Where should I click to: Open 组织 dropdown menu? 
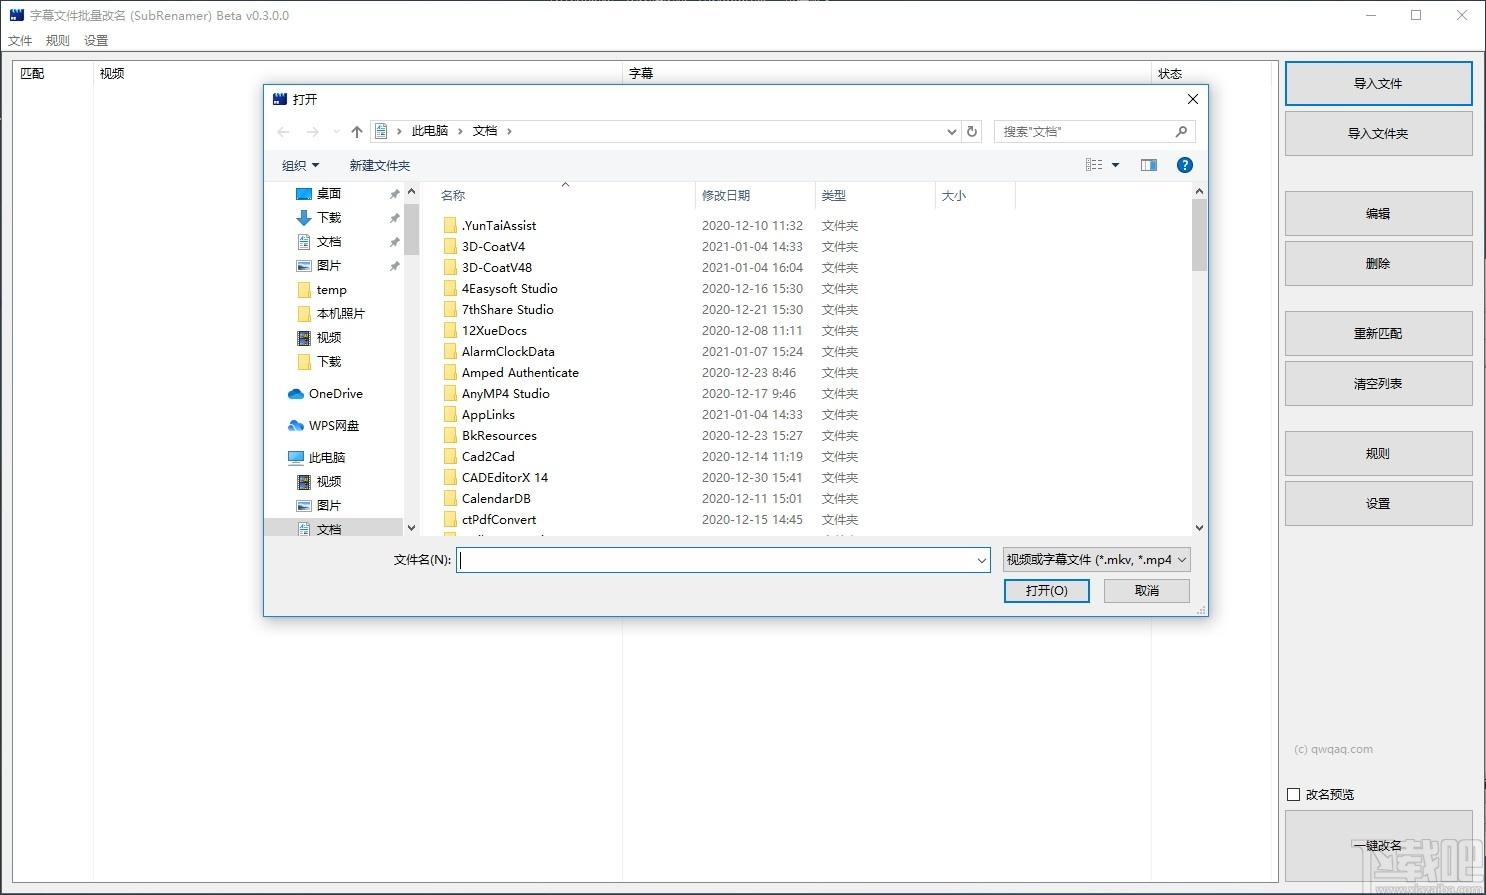(x=300, y=165)
